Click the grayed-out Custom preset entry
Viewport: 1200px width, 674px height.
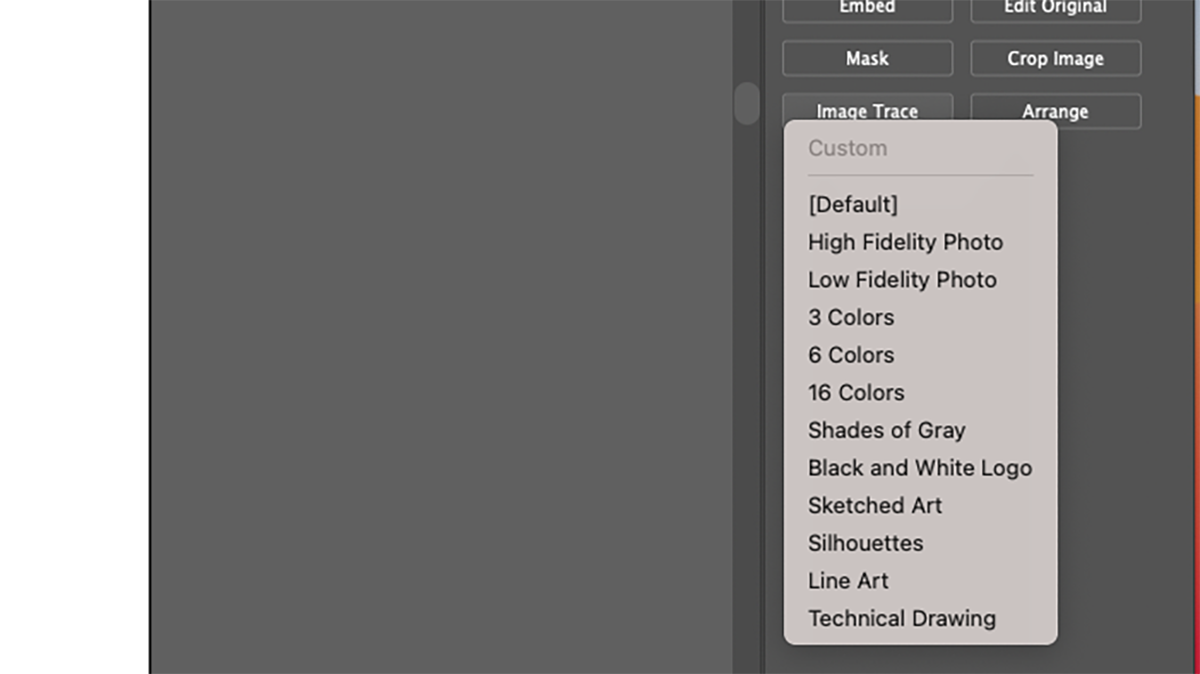click(x=847, y=149)
